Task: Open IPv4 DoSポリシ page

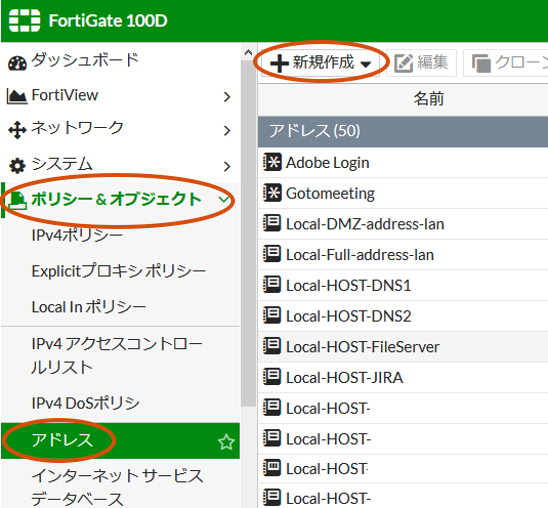Action: click(120, 403)
